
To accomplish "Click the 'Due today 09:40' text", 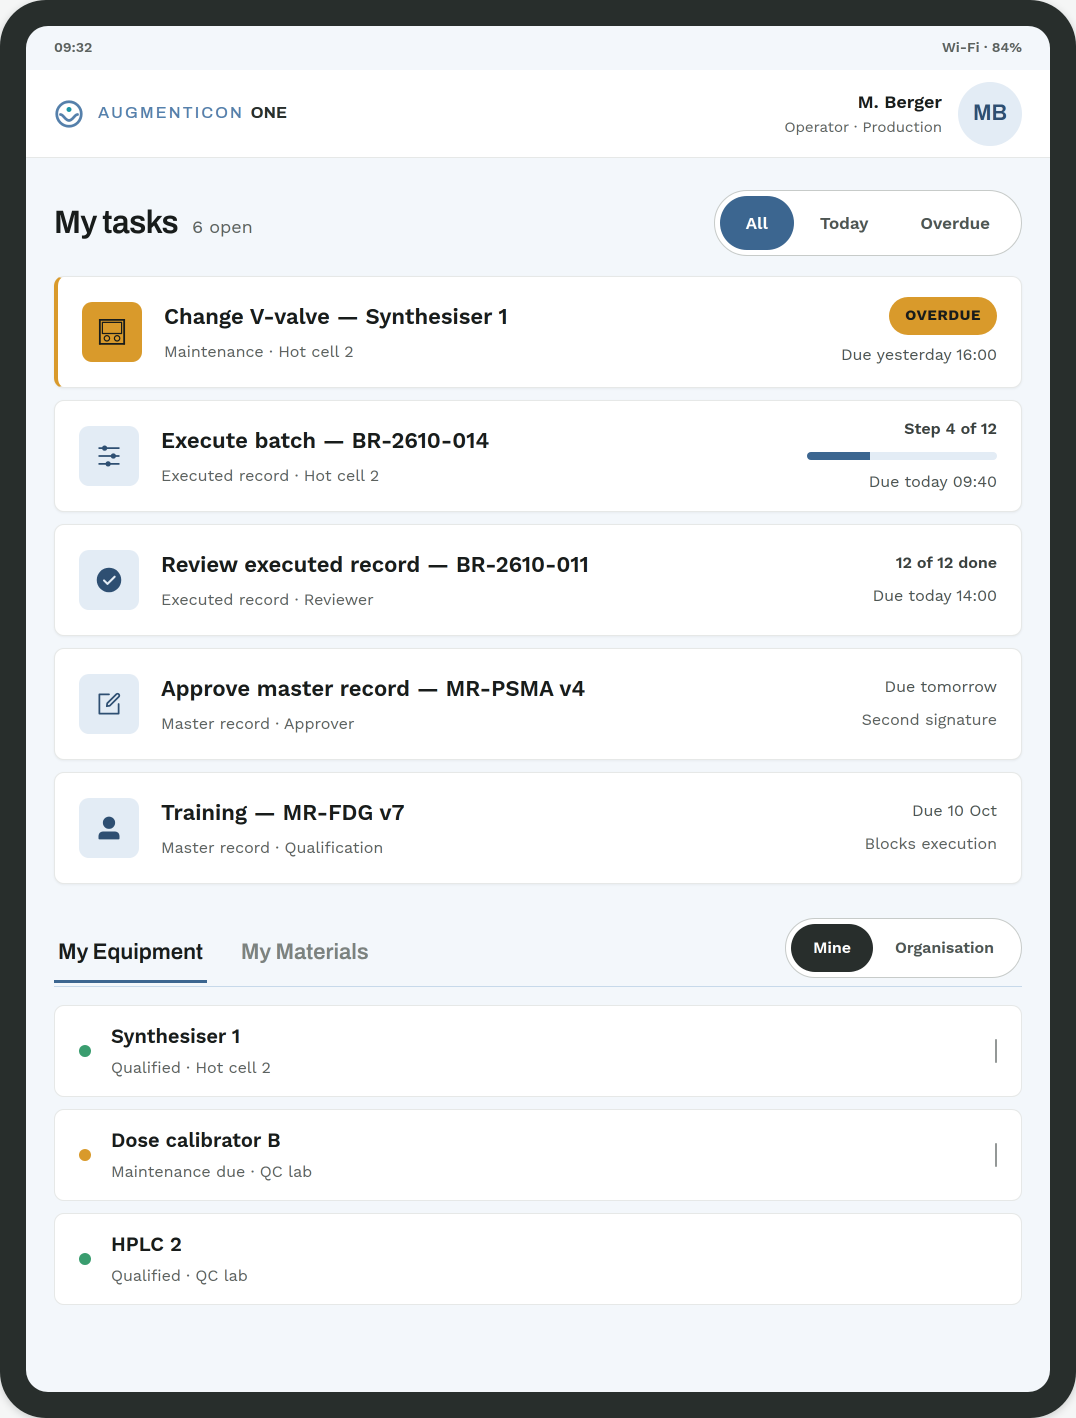I will (x=933, y=482).
